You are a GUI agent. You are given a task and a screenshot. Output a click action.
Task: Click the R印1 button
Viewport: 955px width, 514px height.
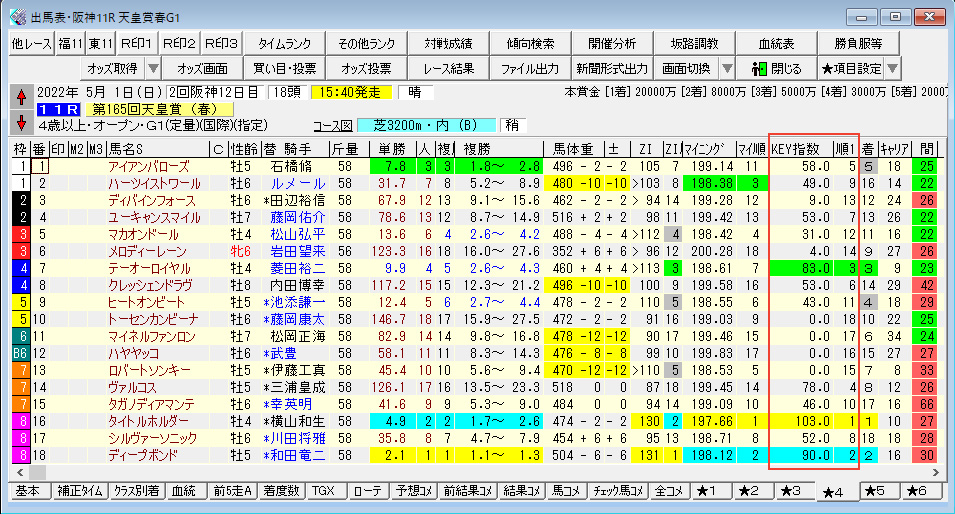click(x=136, y=44)
